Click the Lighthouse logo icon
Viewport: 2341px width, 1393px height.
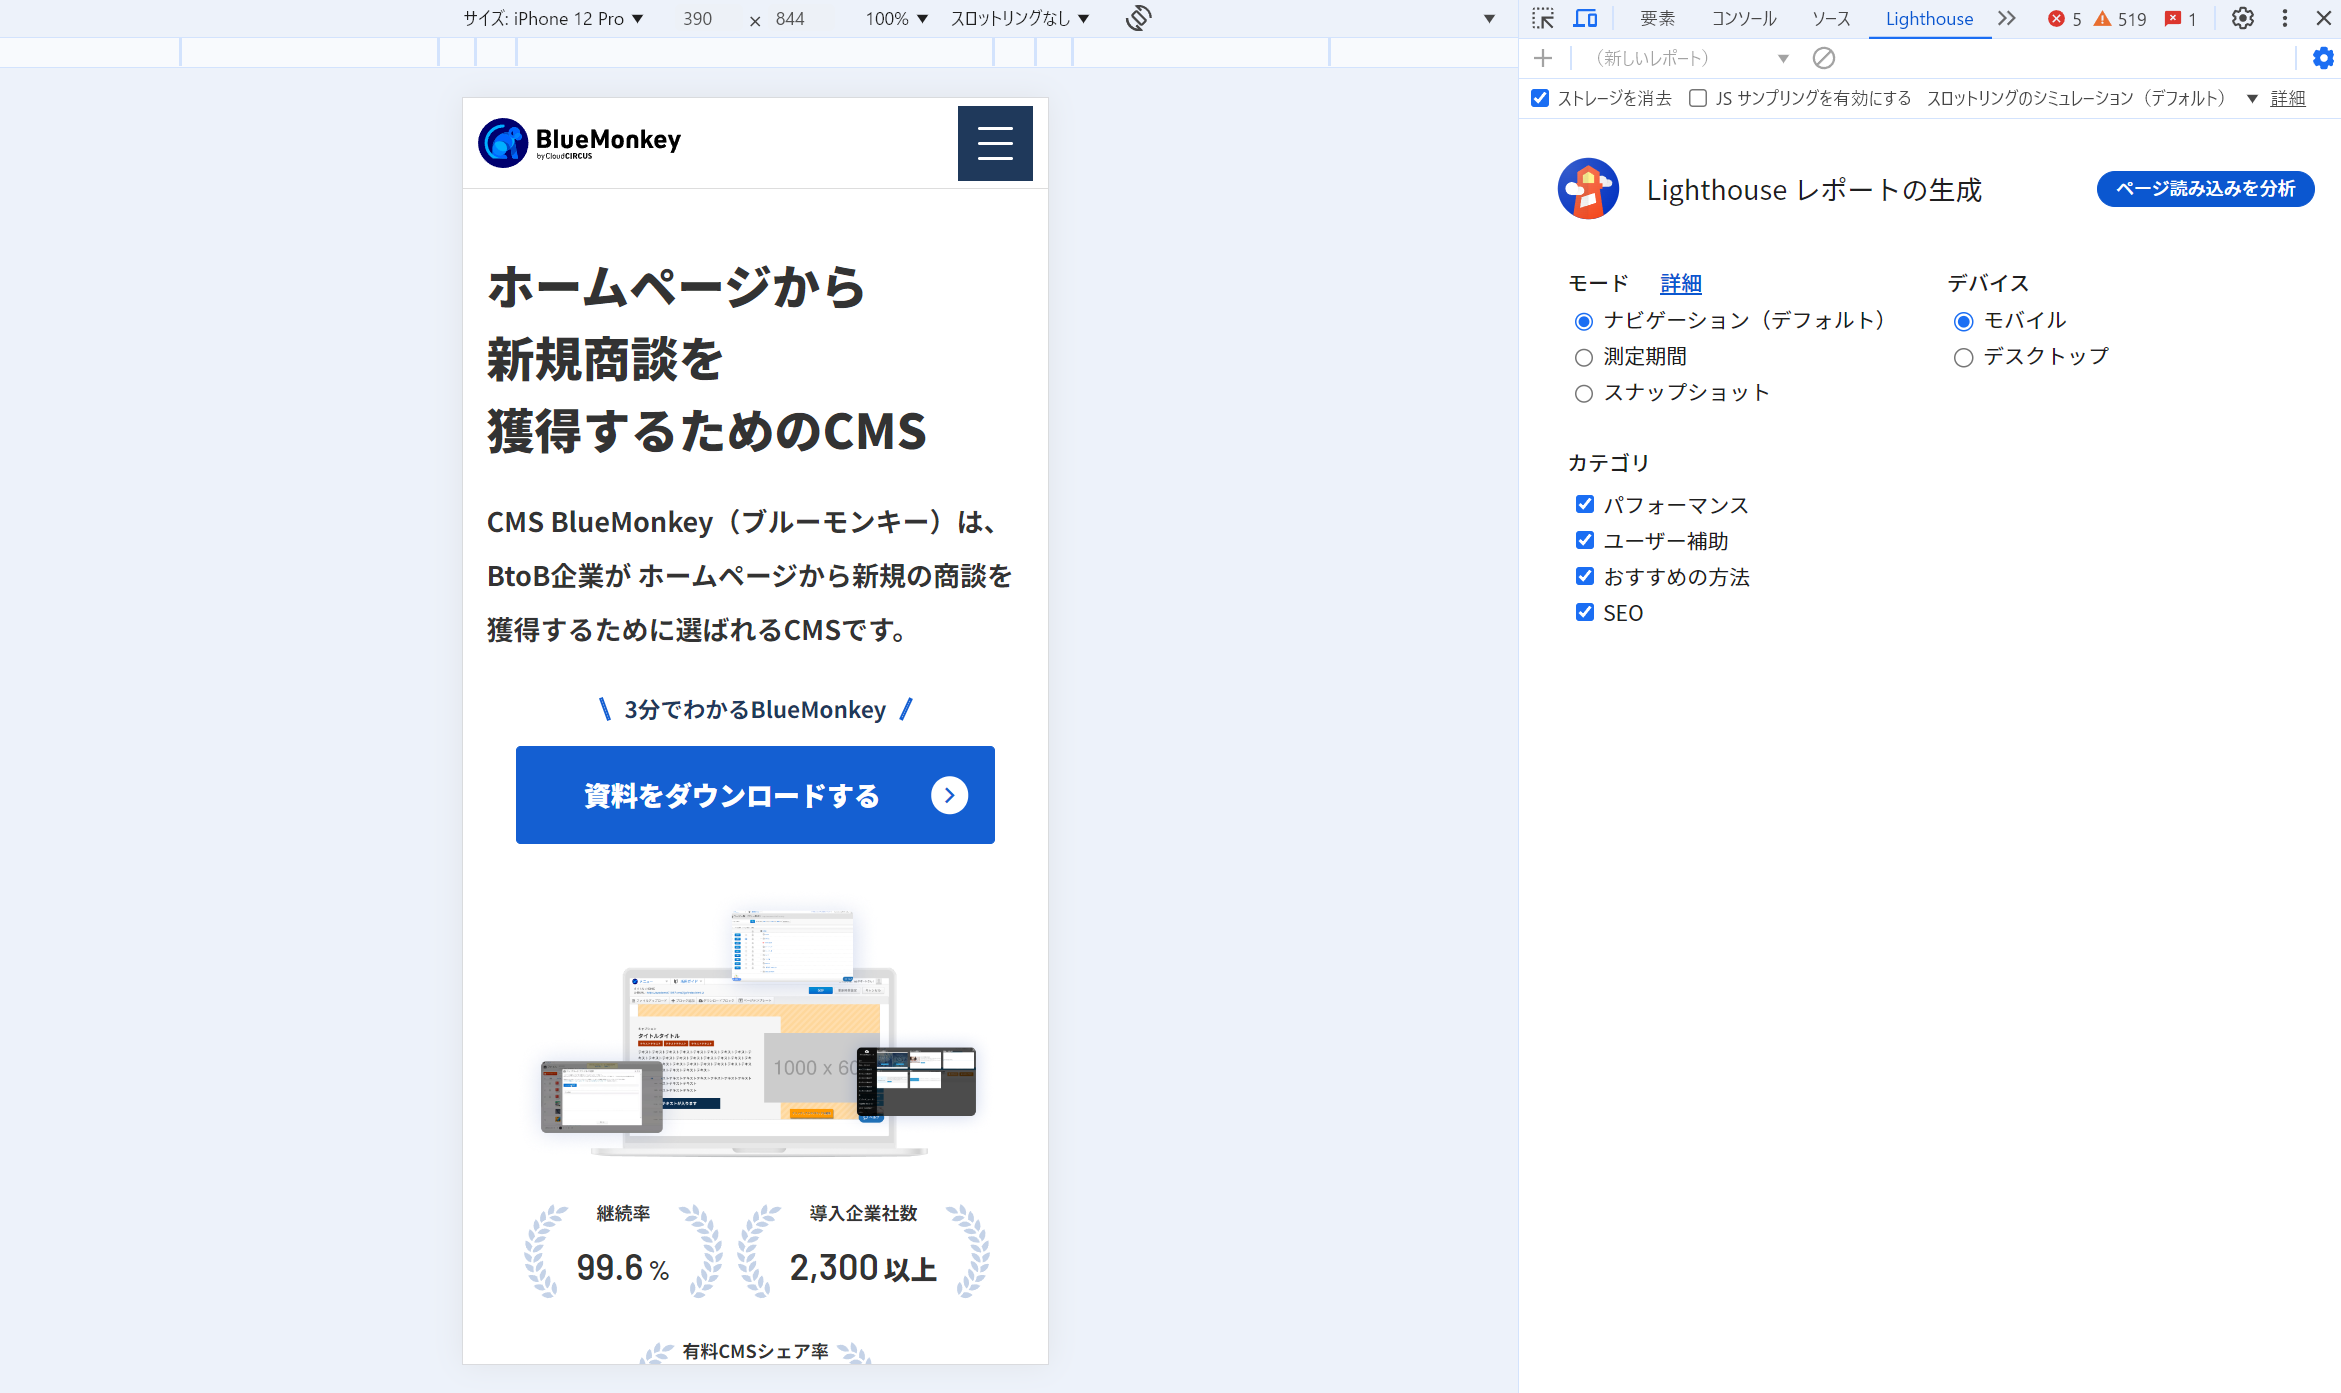(x=1588, y=188)
